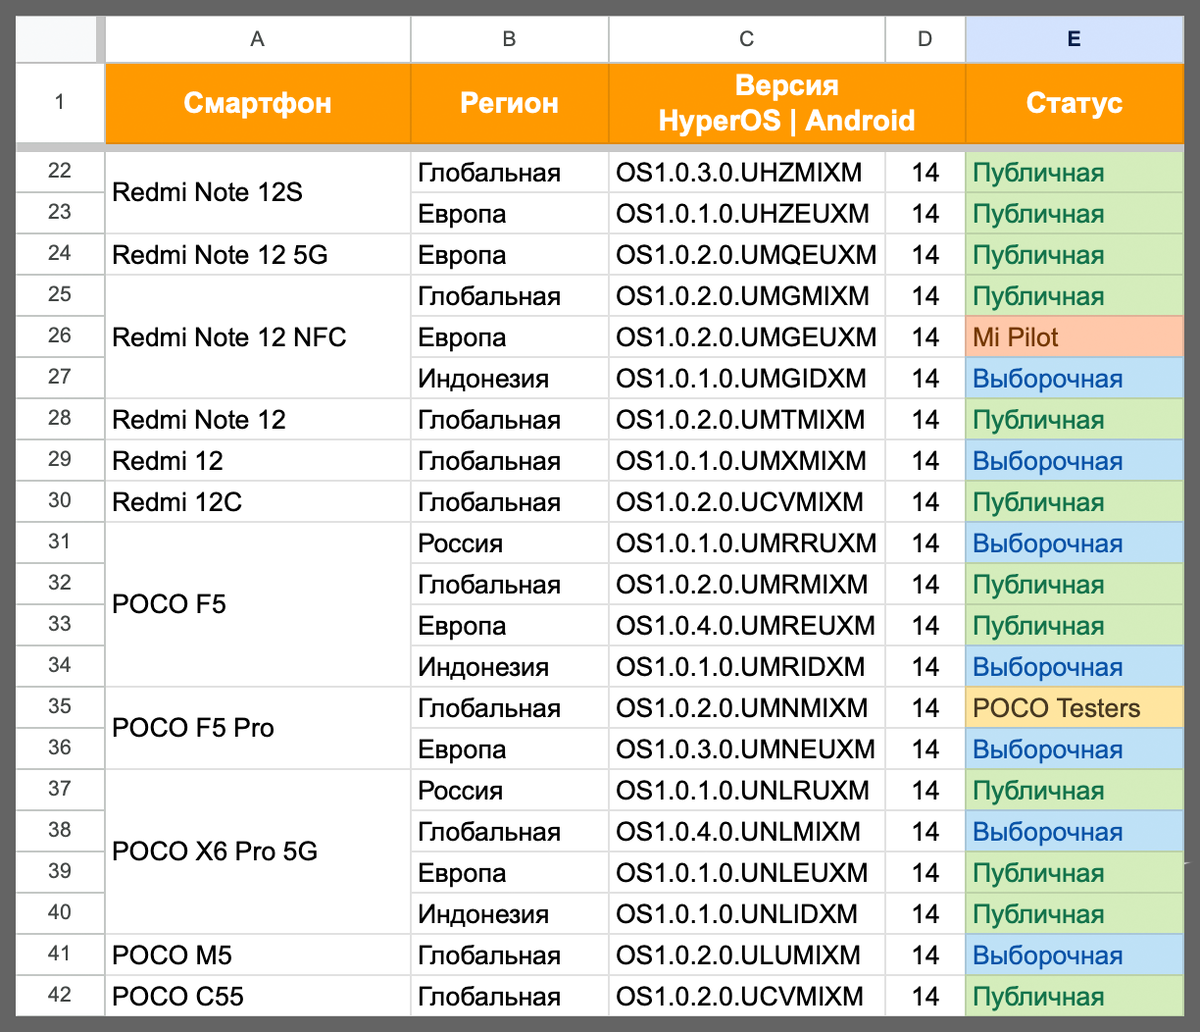Viewport: 1200px width, 1032px height.
Task: Click version OS1.0.1.0.UHZEUXM
Action: click(x=747, y=214)
